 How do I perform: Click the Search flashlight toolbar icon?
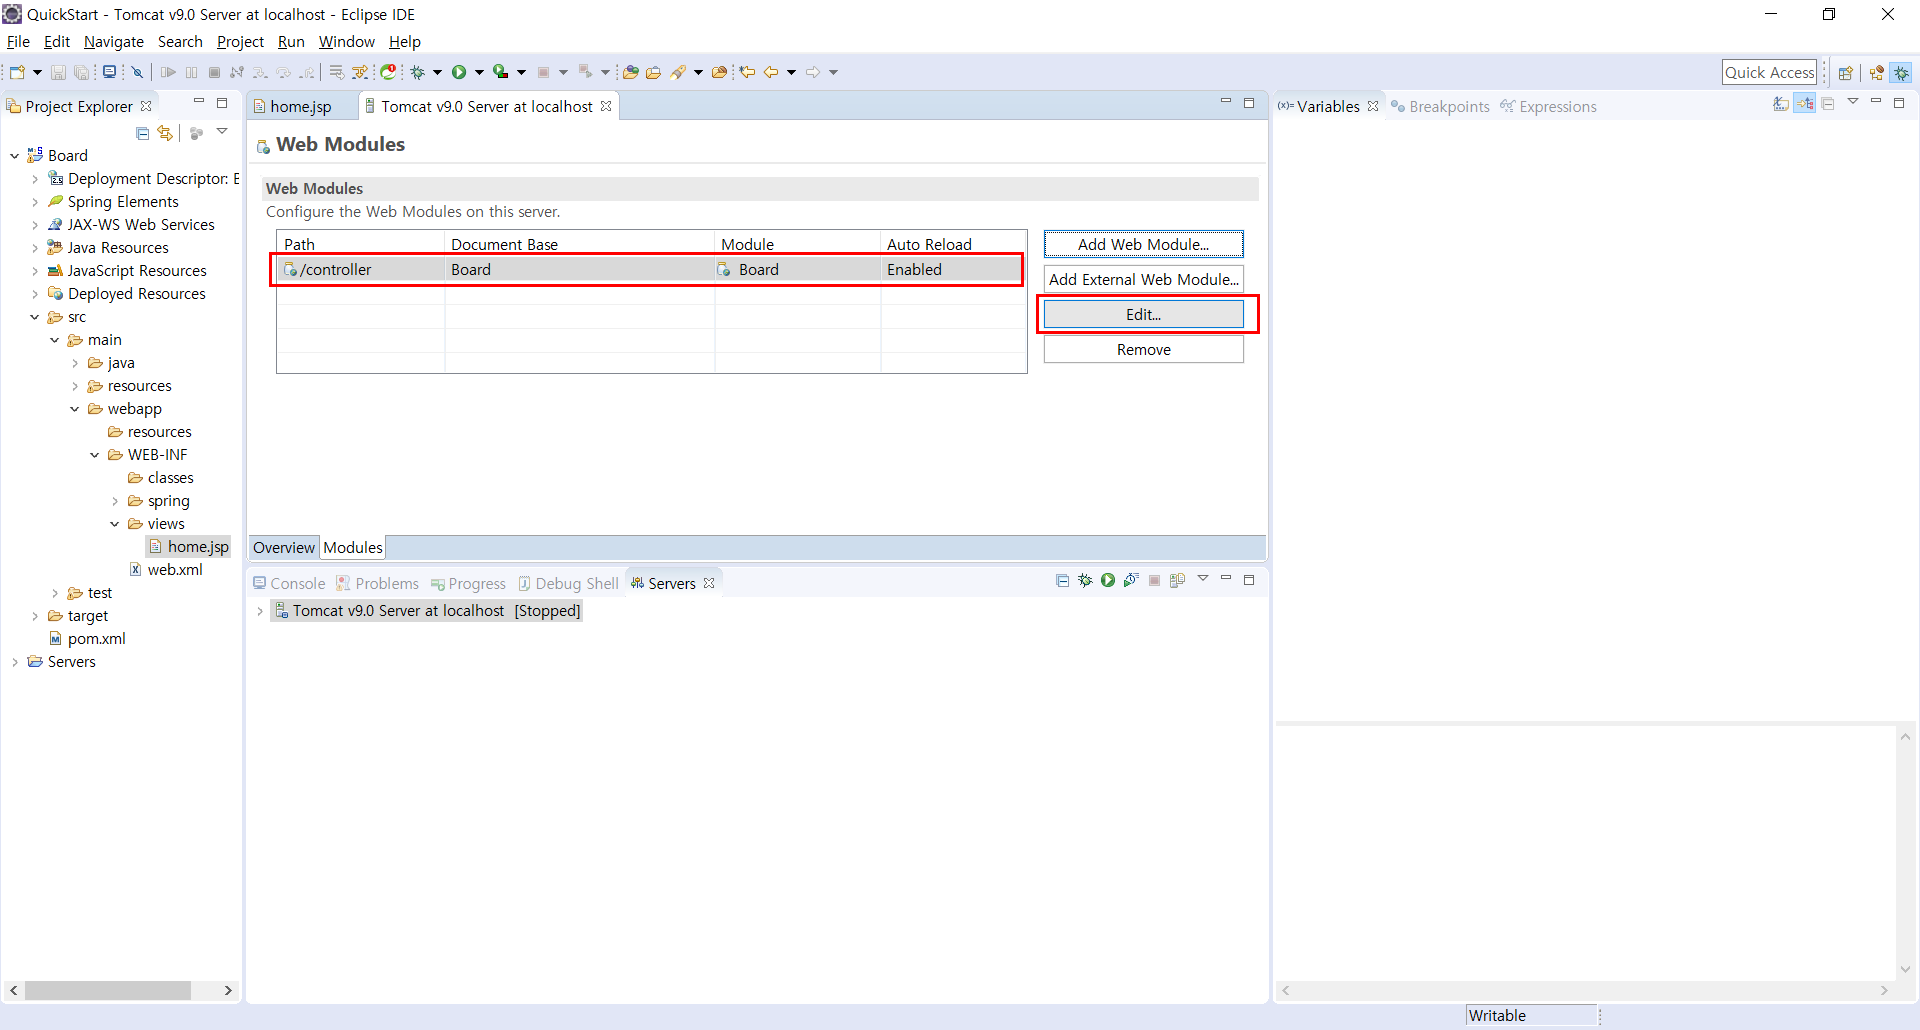pyautogui.click(x=678, y=72)
